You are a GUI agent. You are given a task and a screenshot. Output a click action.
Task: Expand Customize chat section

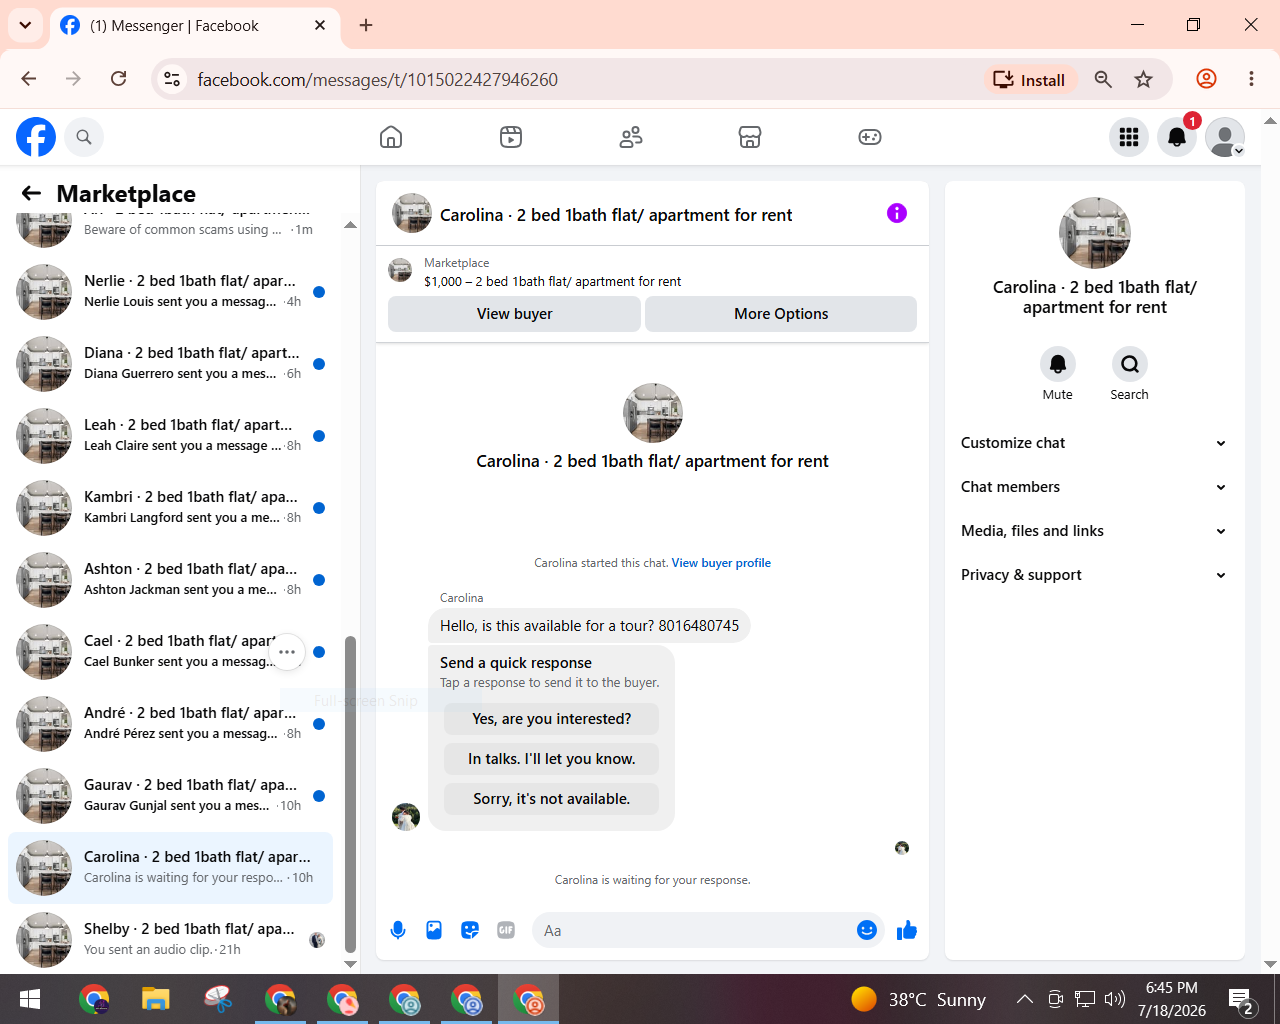(x=1094, y=443)
